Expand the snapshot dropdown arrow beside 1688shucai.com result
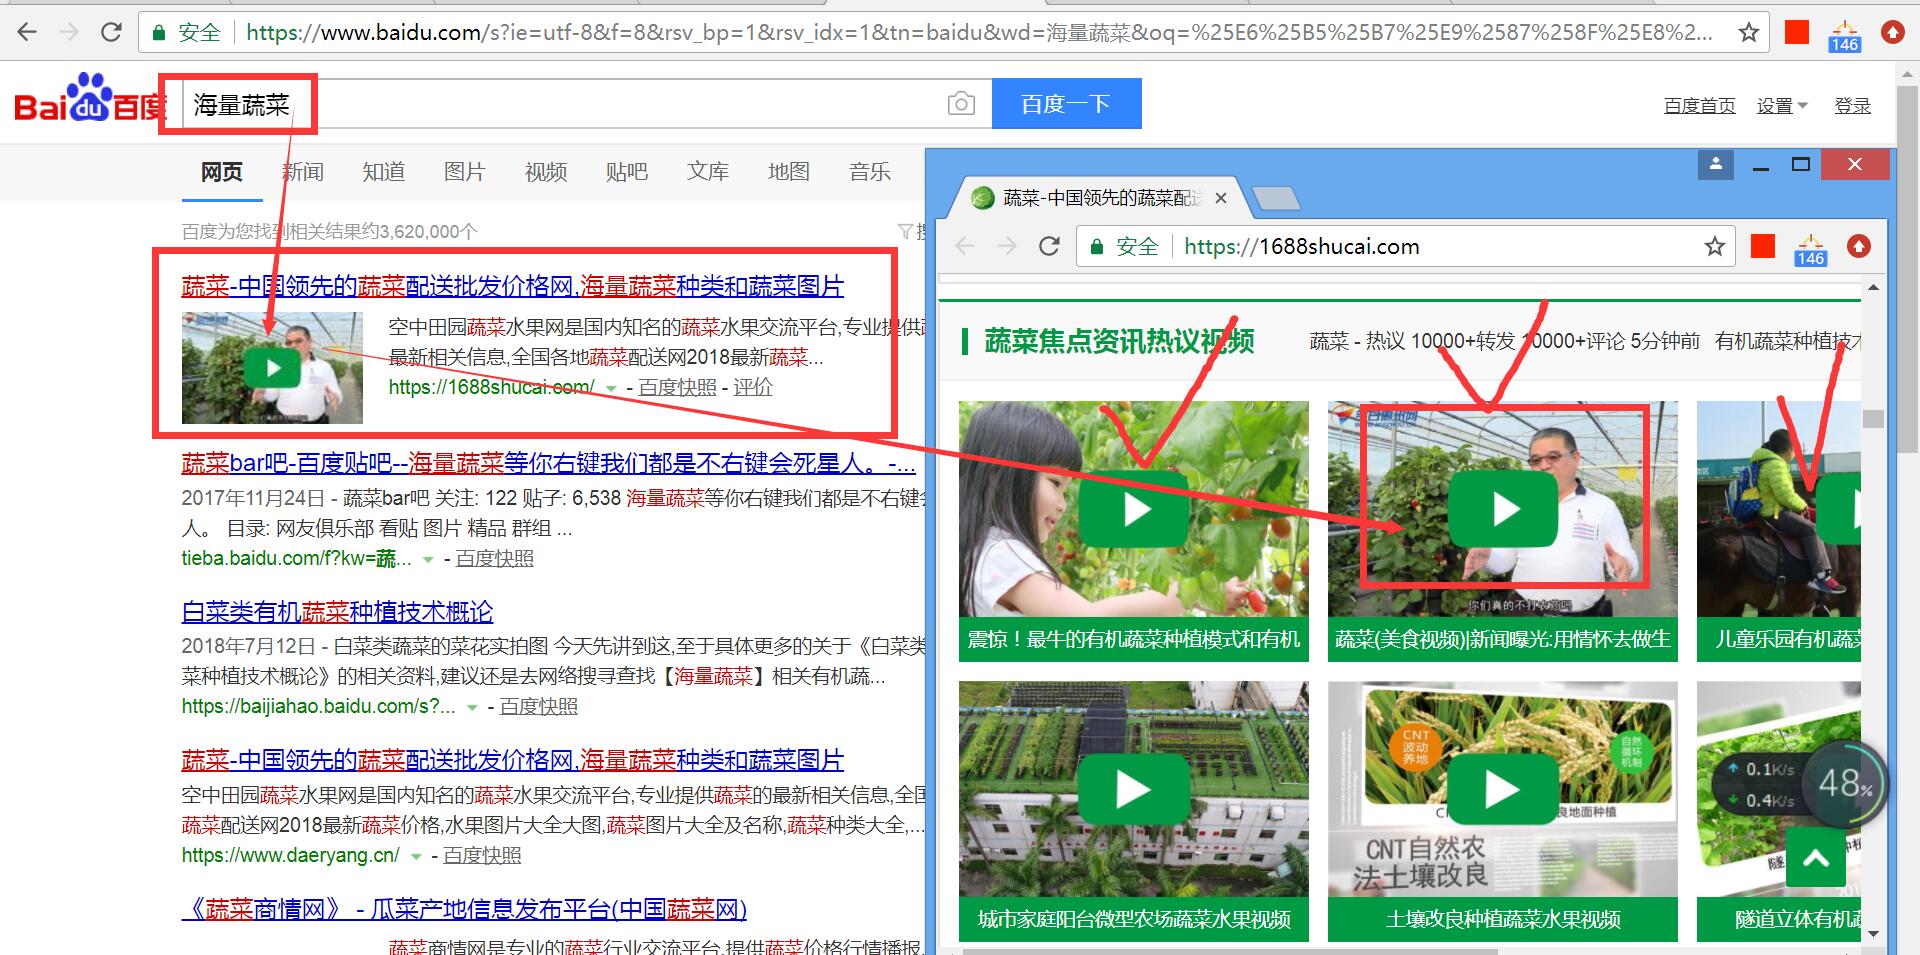1920x955 pixels. (610, 388)
